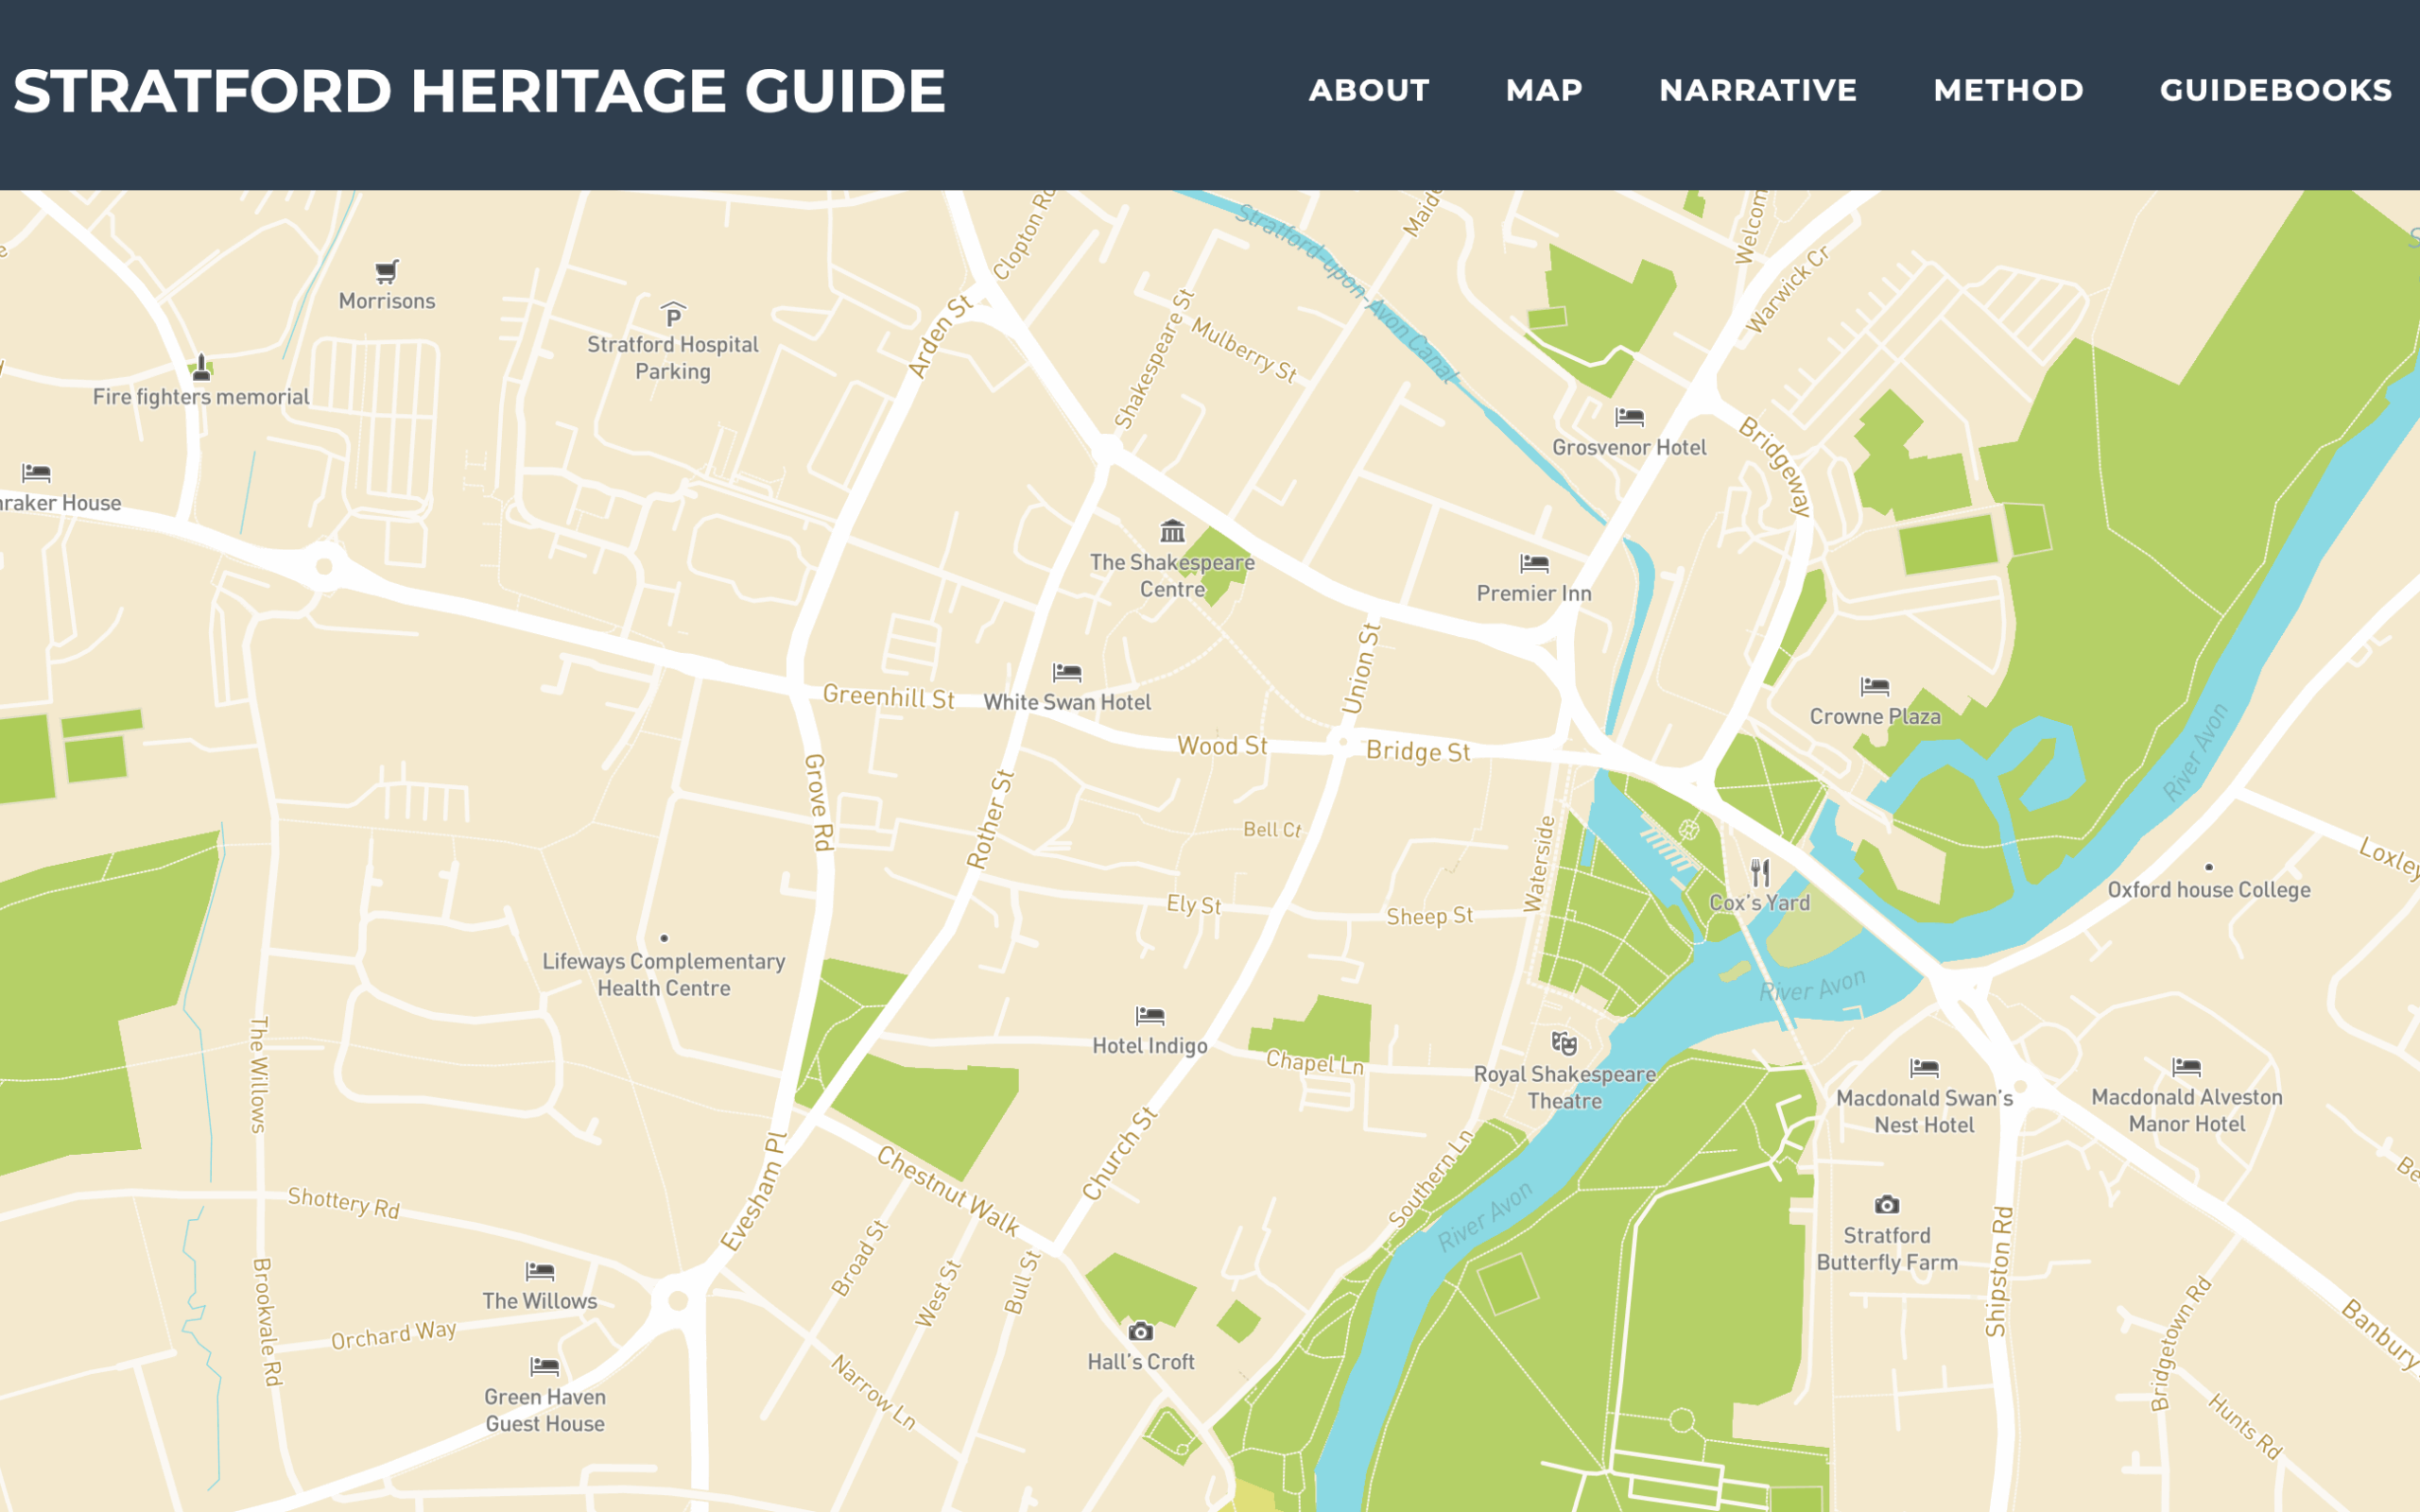This screenshot has height=1512, width=2420.
Task: Click the Mulberry St street label
Action: [x=1244, y=351]
